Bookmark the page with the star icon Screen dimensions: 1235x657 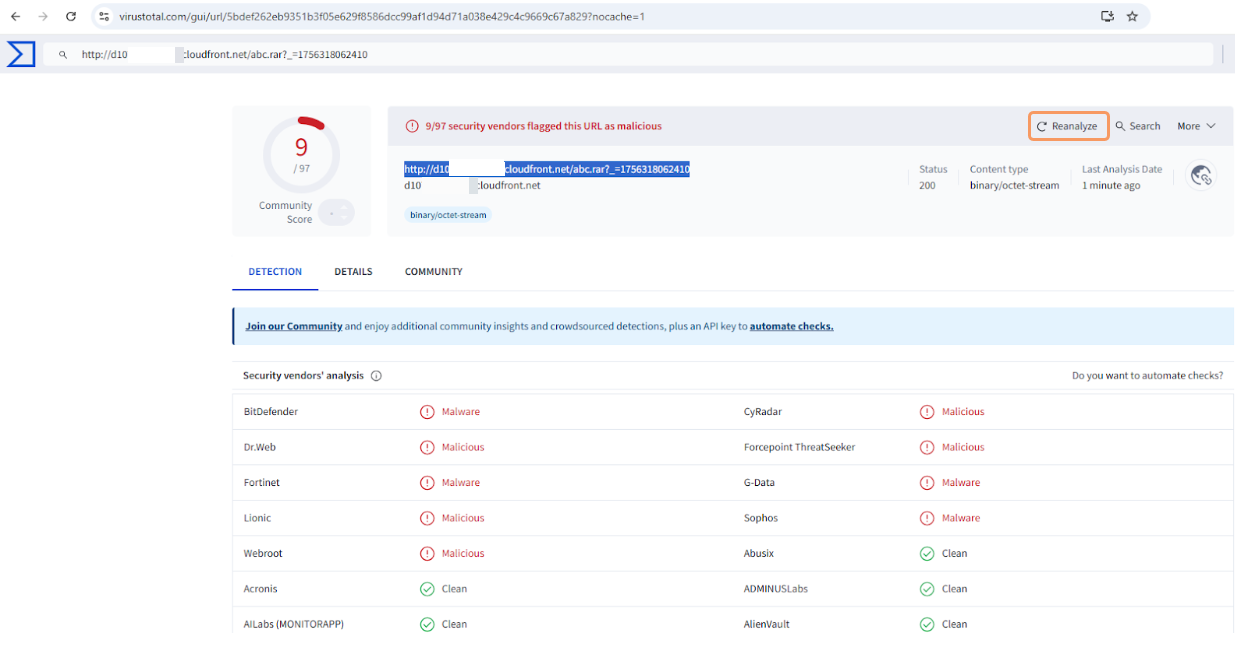pyautogui.click(x=1132, y=16)
